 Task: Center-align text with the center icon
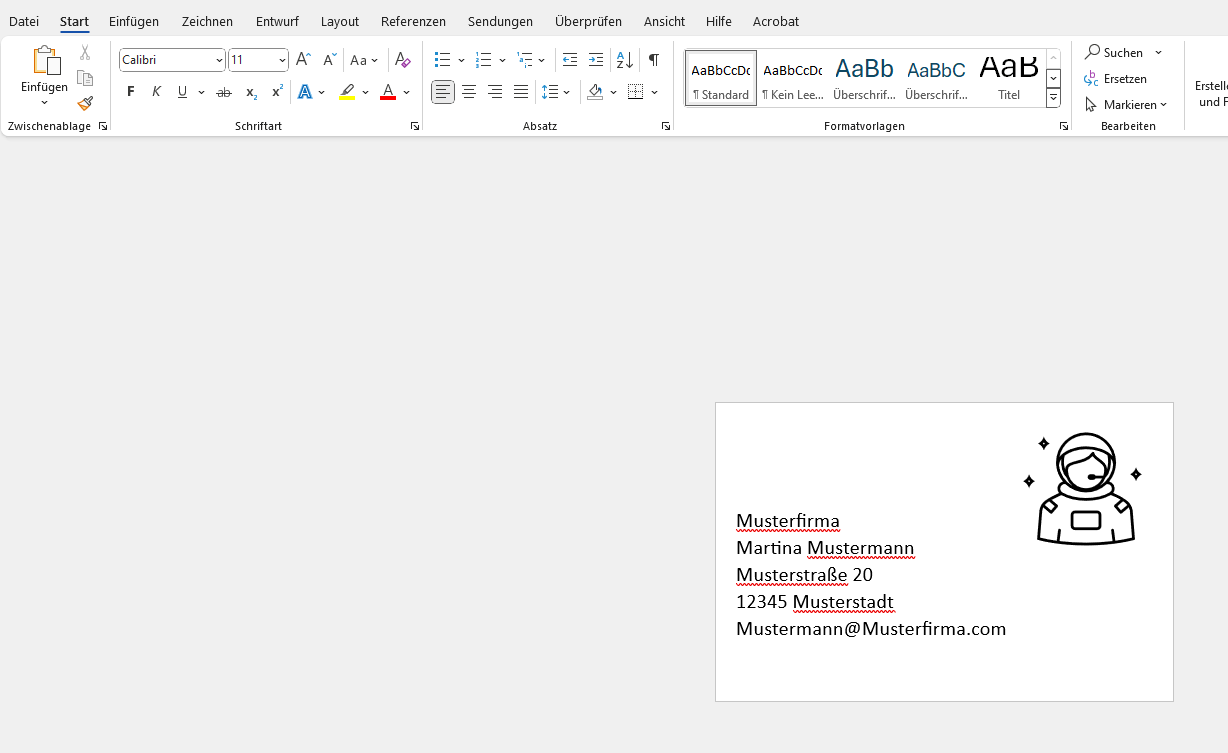(469, 92)
